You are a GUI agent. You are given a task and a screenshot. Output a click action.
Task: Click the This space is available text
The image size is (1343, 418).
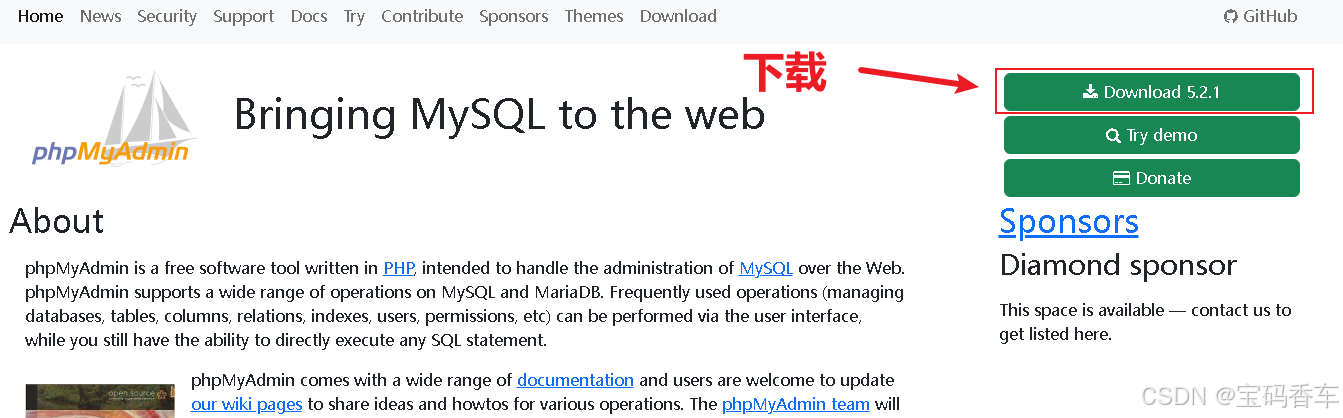1145,322
